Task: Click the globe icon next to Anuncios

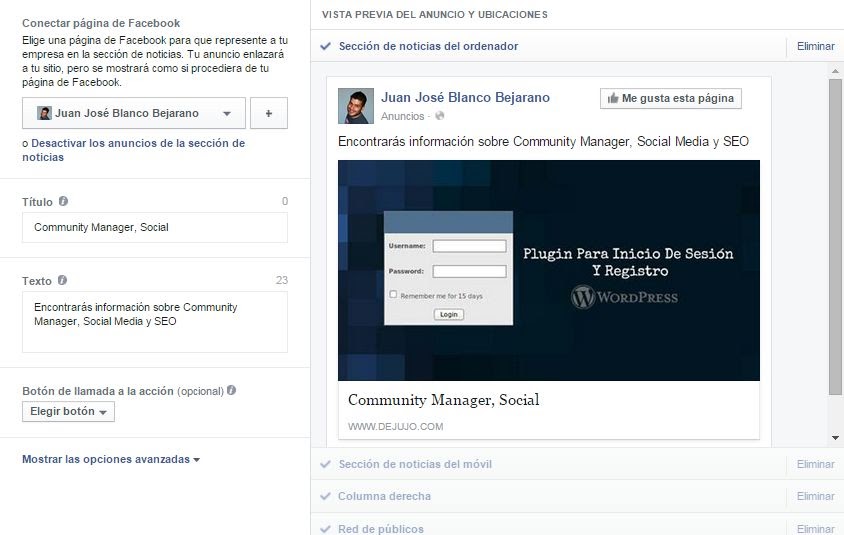Action: (x=440, y=116)
